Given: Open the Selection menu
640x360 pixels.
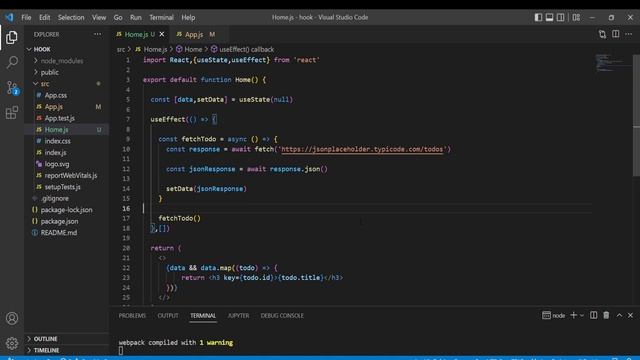Looking at the screenshot, I should (x=71, y=17).
